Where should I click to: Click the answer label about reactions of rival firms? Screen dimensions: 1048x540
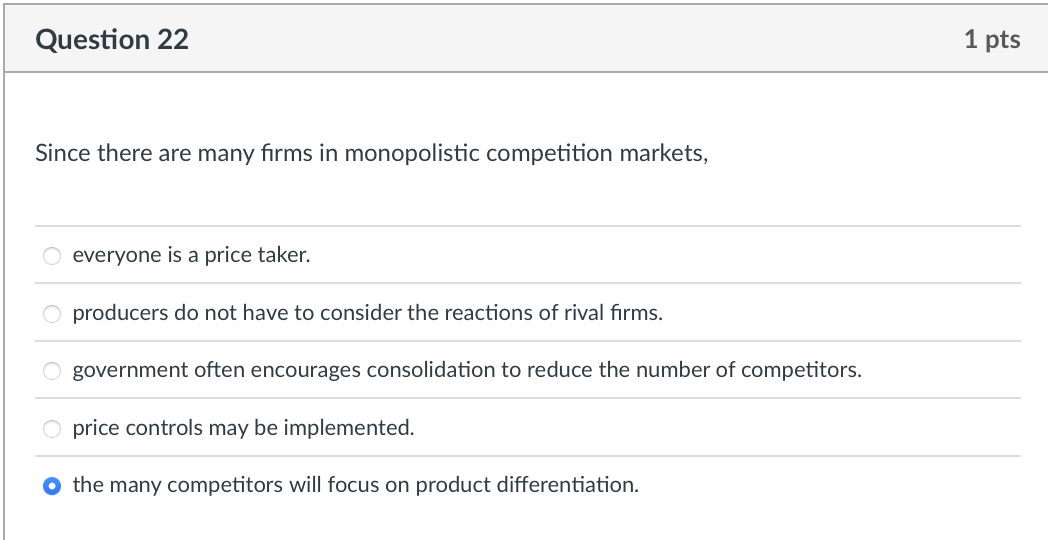[368, 313]
